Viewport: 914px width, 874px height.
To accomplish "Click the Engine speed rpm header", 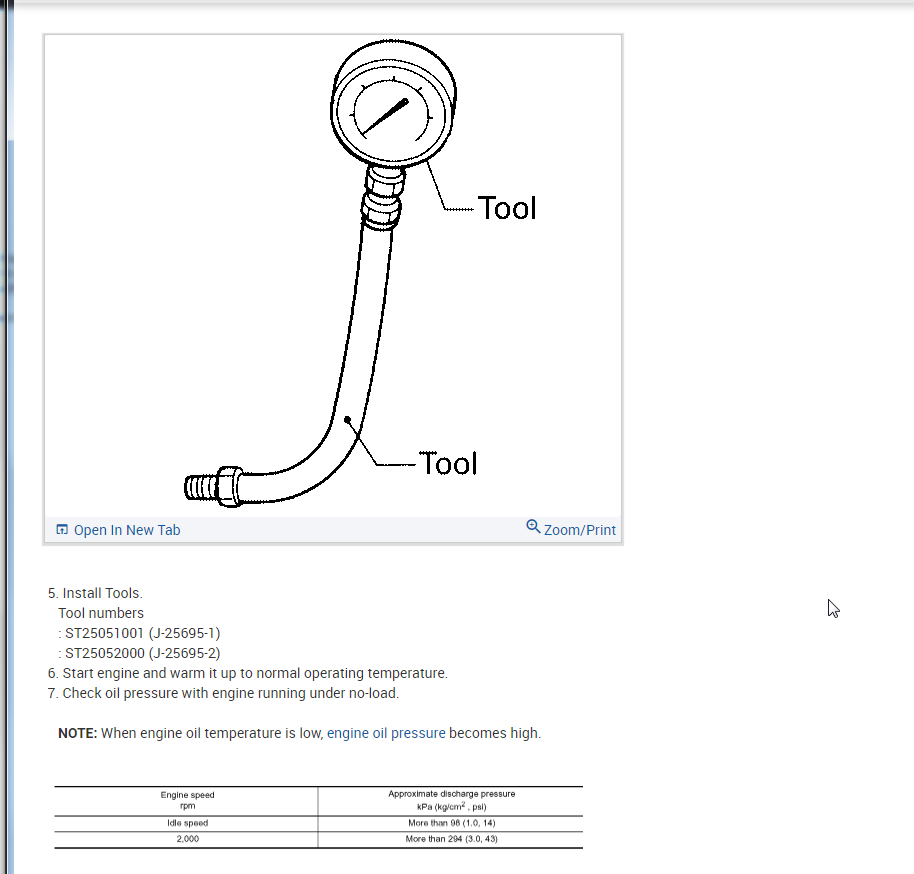I will (187, 801).
